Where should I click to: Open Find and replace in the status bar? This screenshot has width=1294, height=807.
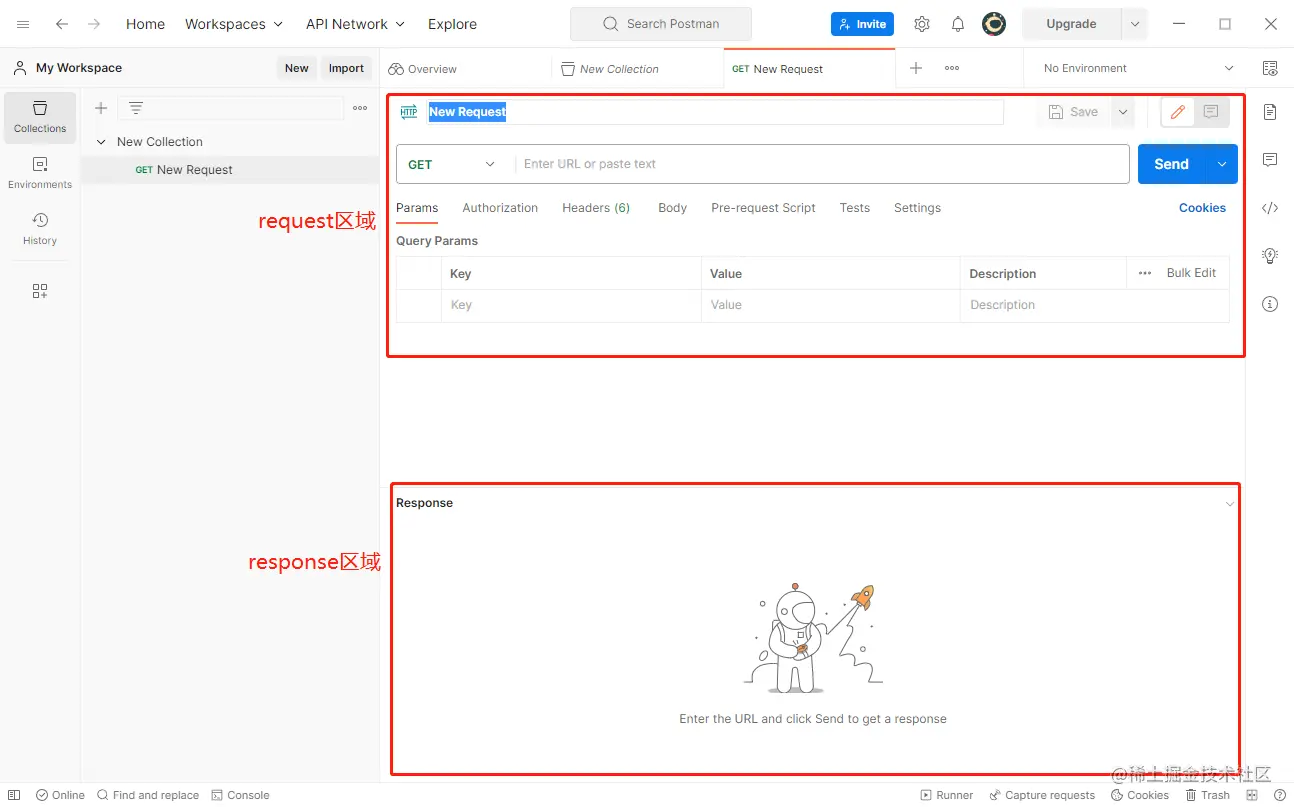pos(148,795)
